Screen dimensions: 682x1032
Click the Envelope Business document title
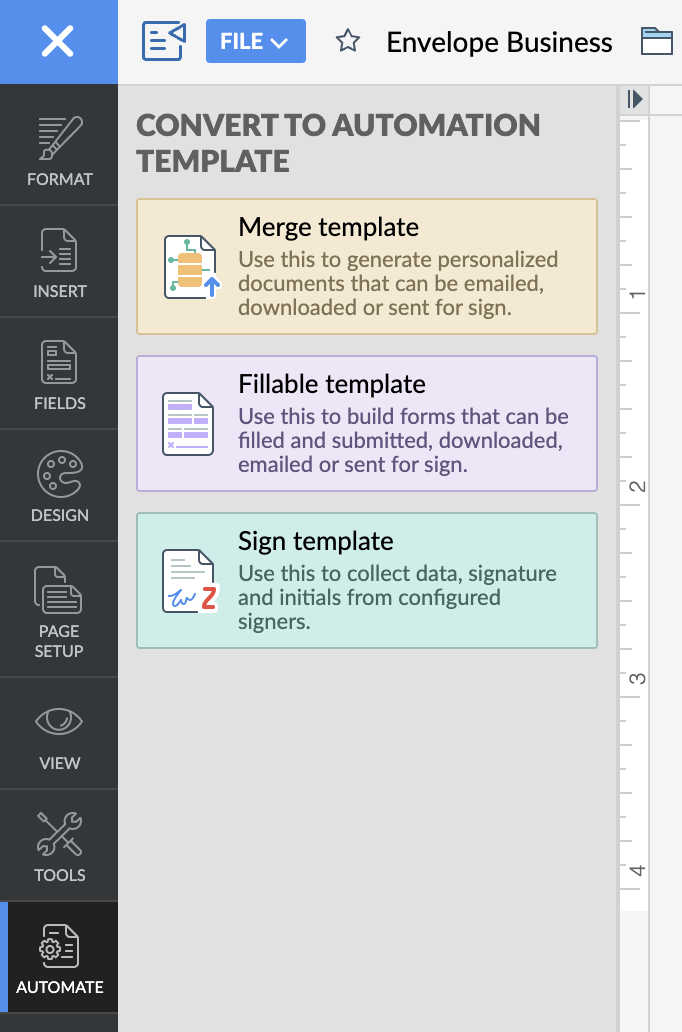pos(499,42)
